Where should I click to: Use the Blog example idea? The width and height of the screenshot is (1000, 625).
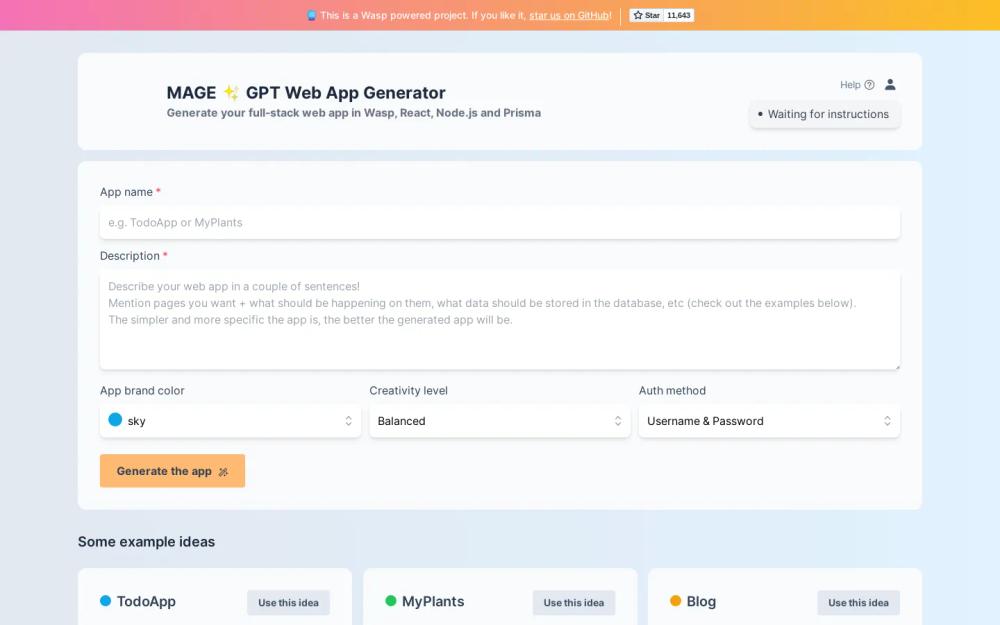(x=858, y=603)
